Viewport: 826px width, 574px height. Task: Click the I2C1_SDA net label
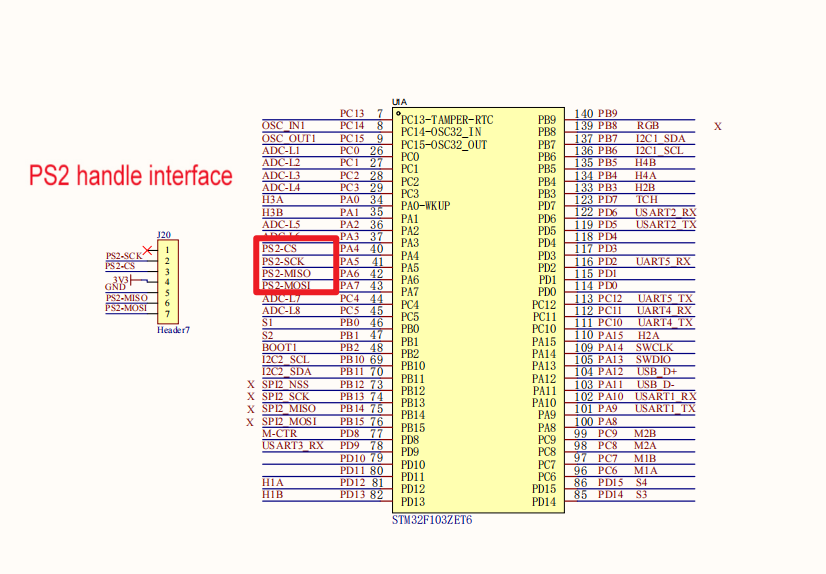pyautogui.click(x=660, y=138)
